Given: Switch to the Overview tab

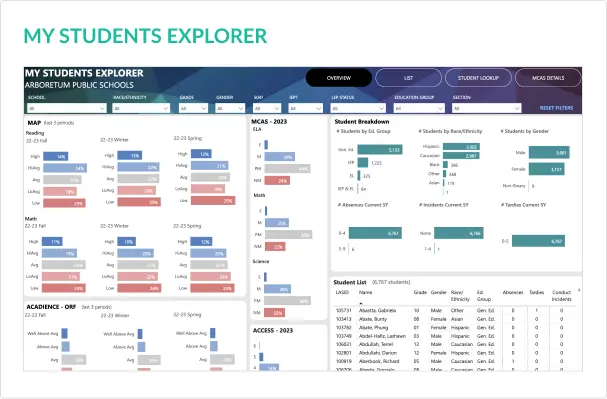Looking at the screenshot, I should (x=339, y=78).
